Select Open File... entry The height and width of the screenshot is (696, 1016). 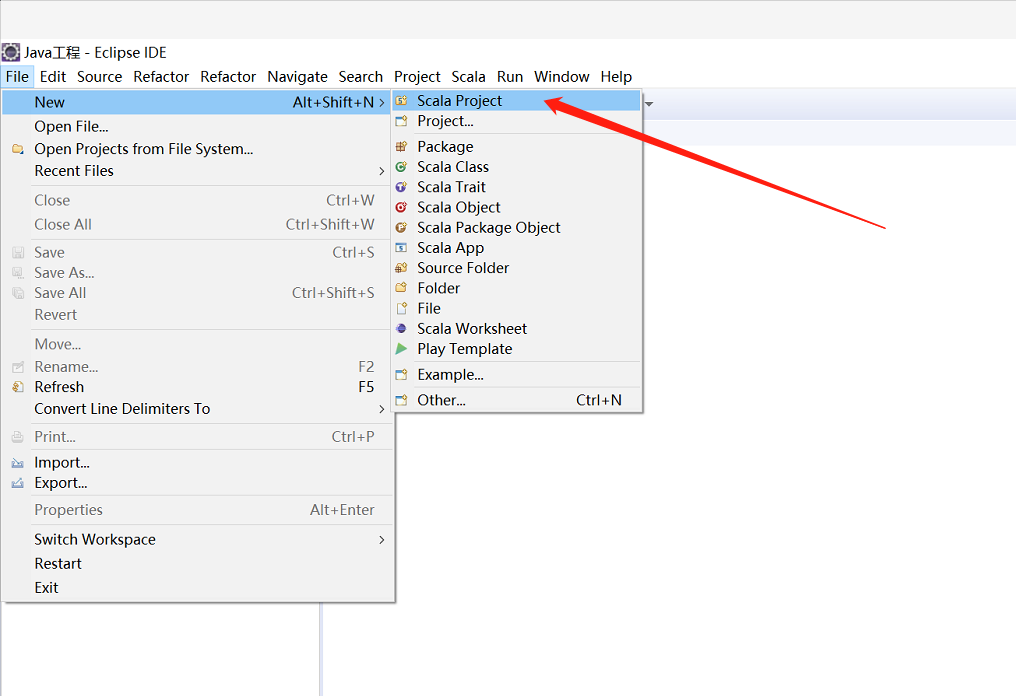click(198, 126)
